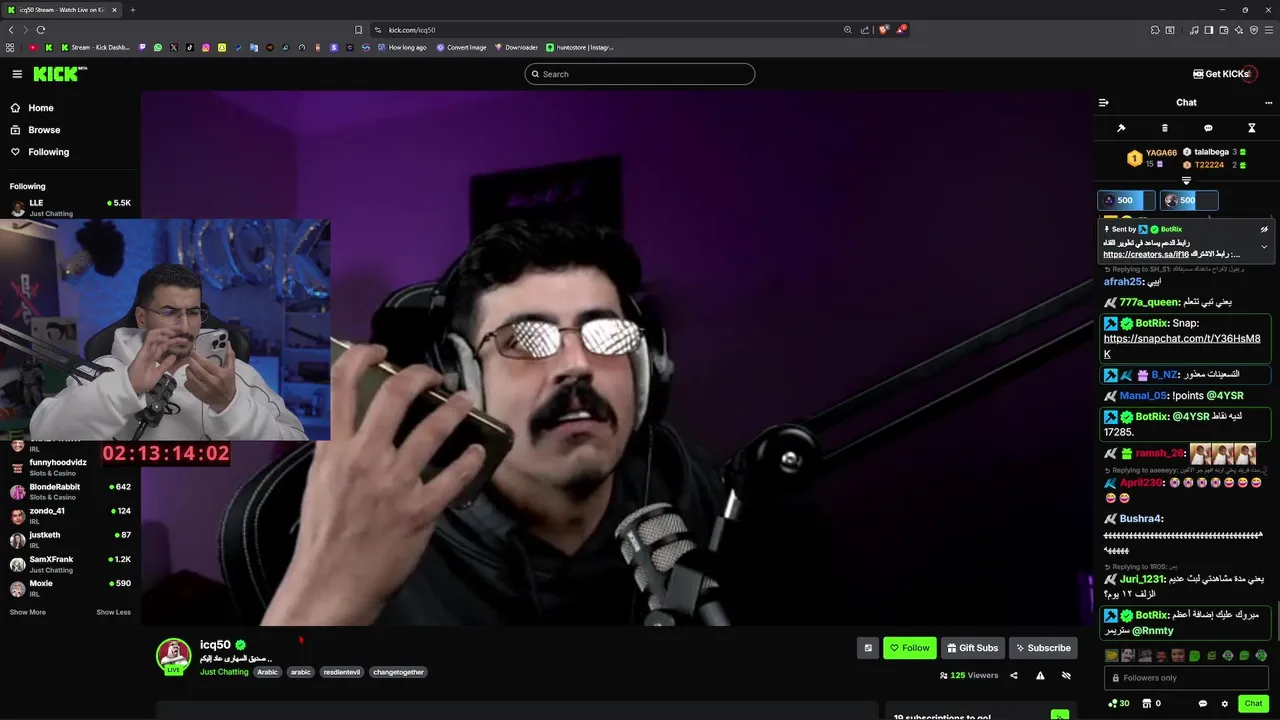1280x720 pixels.
Task: Open the shop icon showing 0
Action: pos(1152,703)
